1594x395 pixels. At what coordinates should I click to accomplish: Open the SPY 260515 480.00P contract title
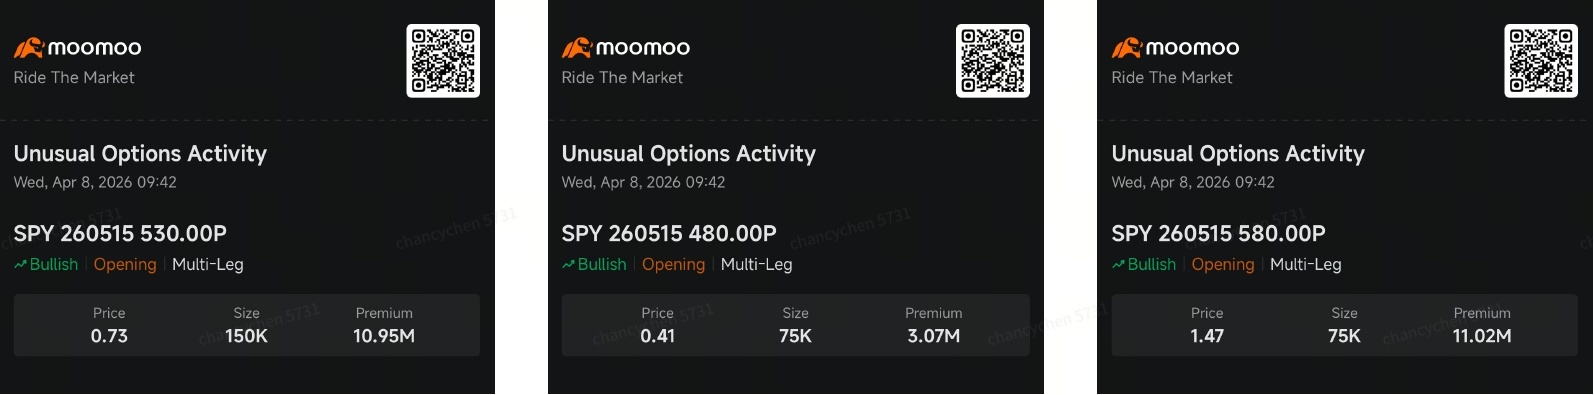coord(669,234)
